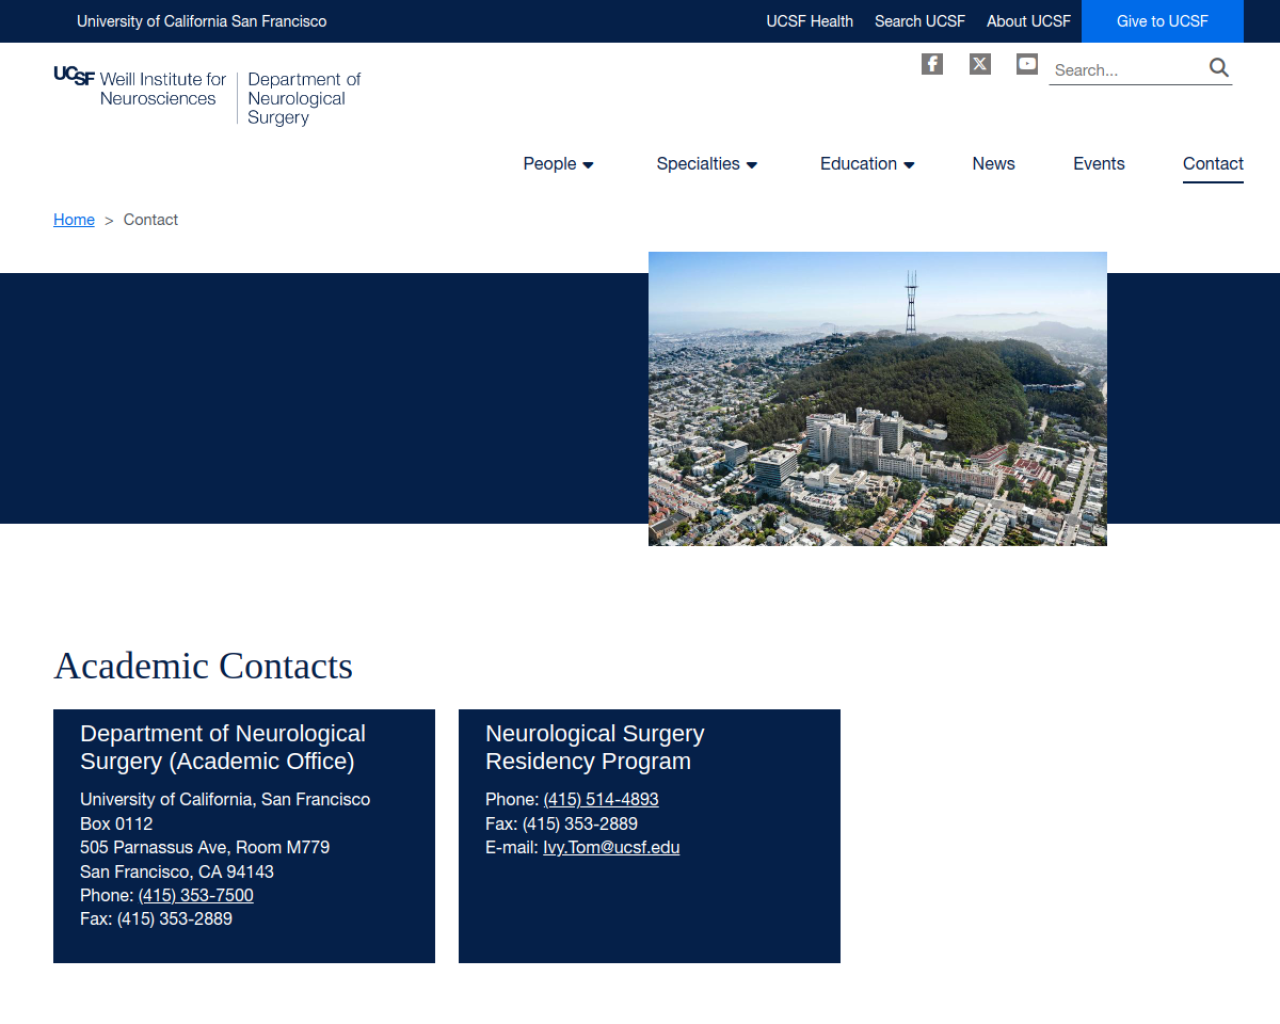This screenshot has height=1024, width=1280.
Task: Open the Events menu item
Action: 1099,164
